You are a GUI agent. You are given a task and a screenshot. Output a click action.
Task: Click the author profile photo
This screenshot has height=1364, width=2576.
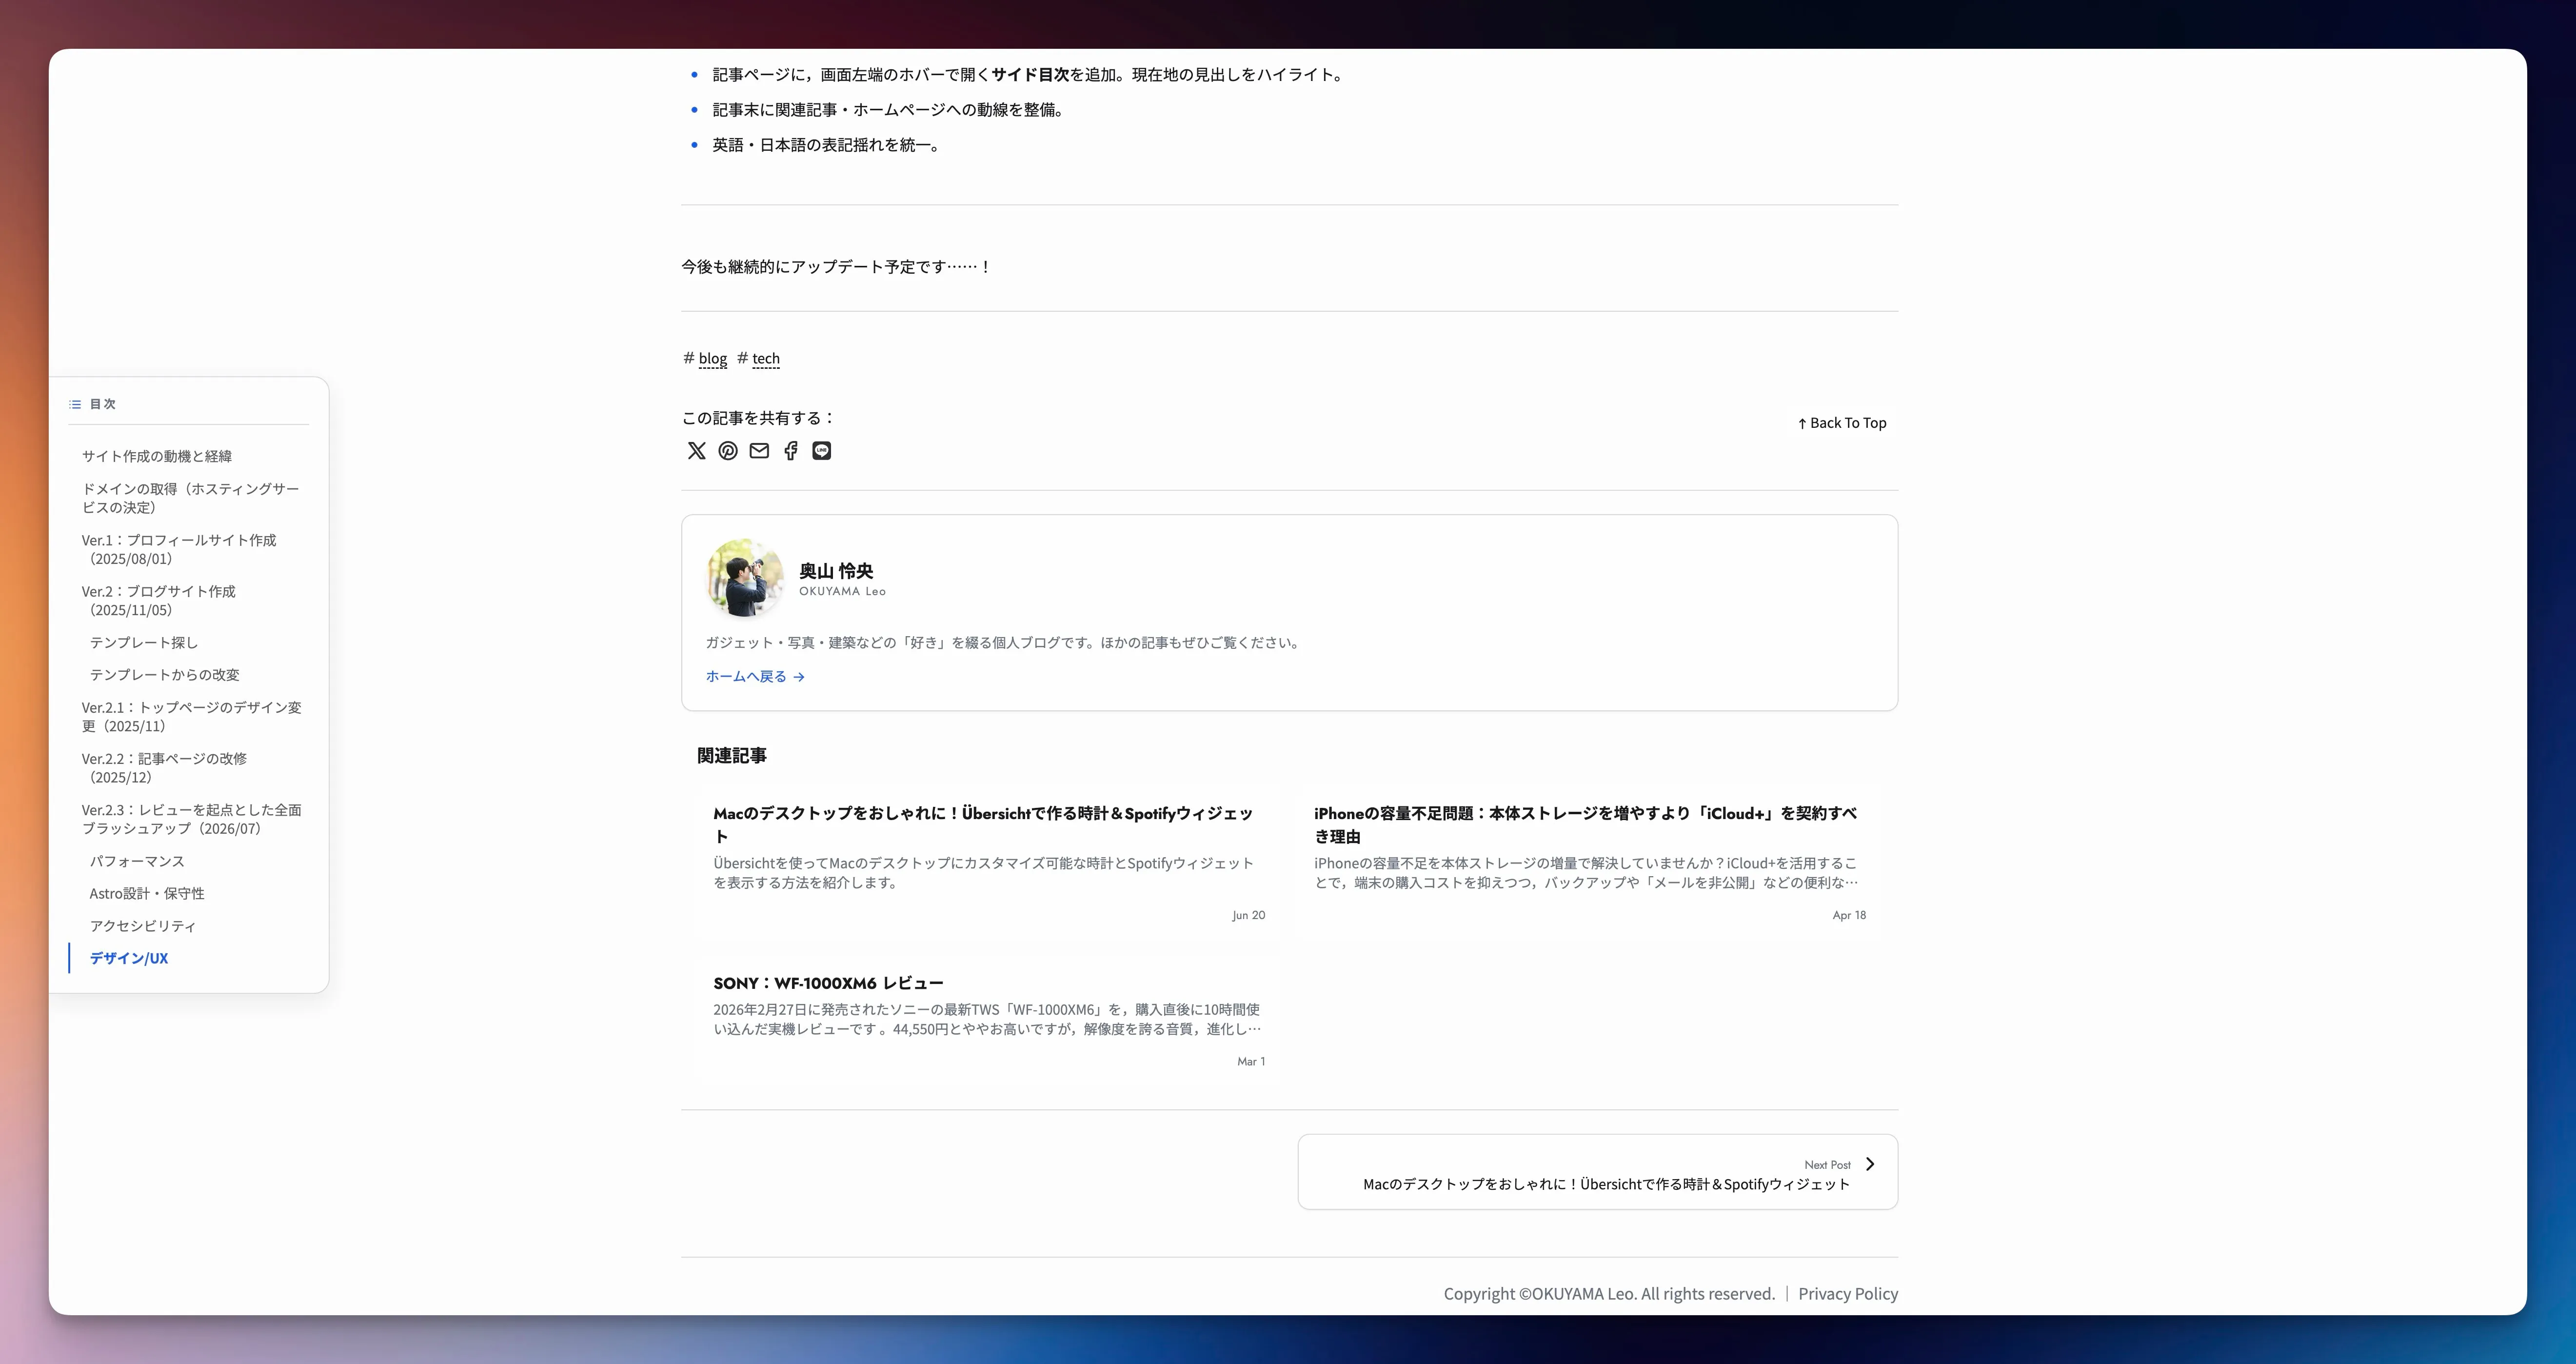(x=745, y=578)
